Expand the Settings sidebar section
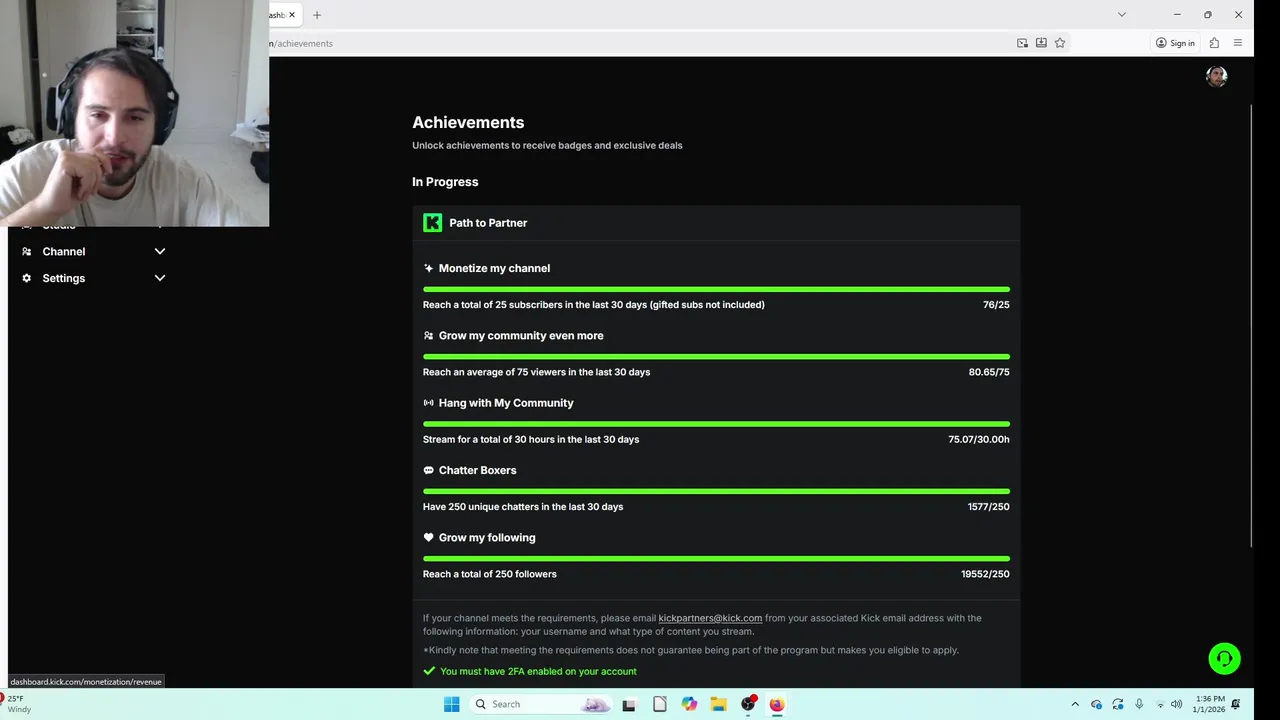 [x=159, y=278]
